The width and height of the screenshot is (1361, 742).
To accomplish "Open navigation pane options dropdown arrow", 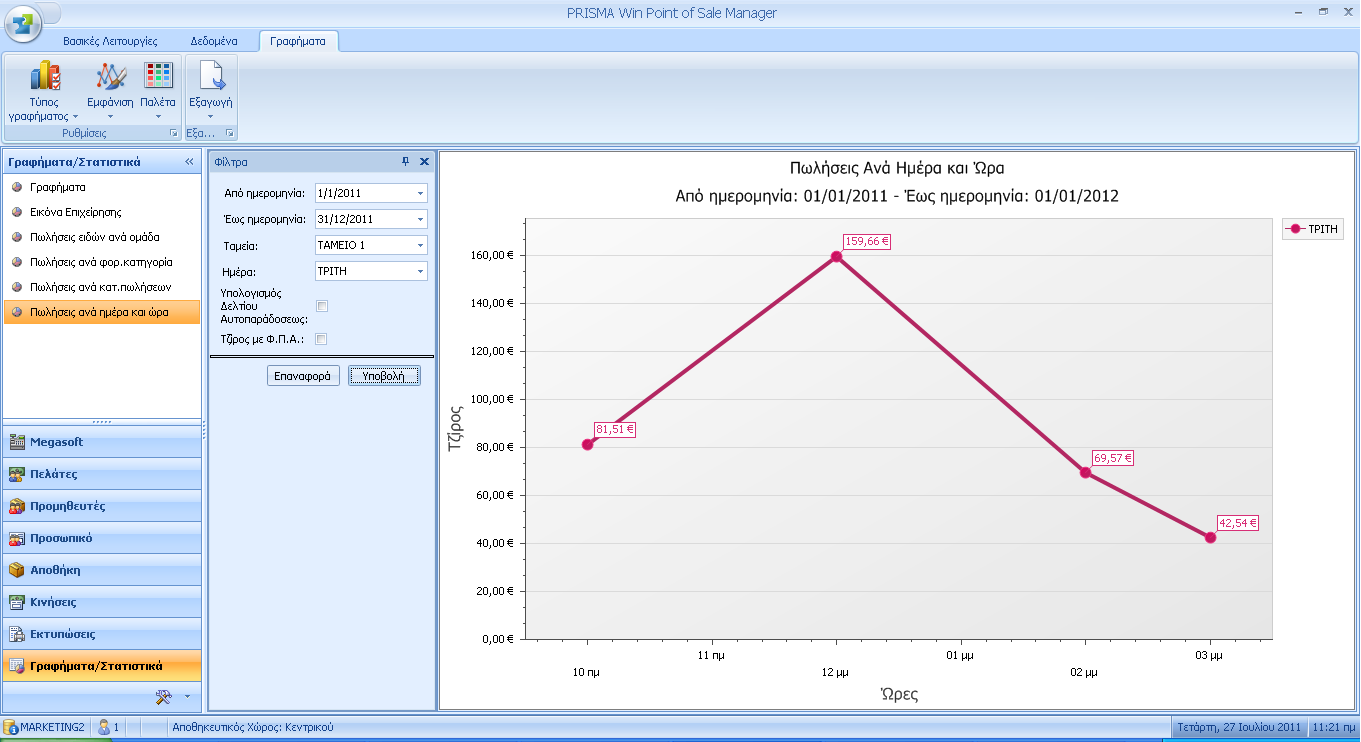I will (187, 696).
